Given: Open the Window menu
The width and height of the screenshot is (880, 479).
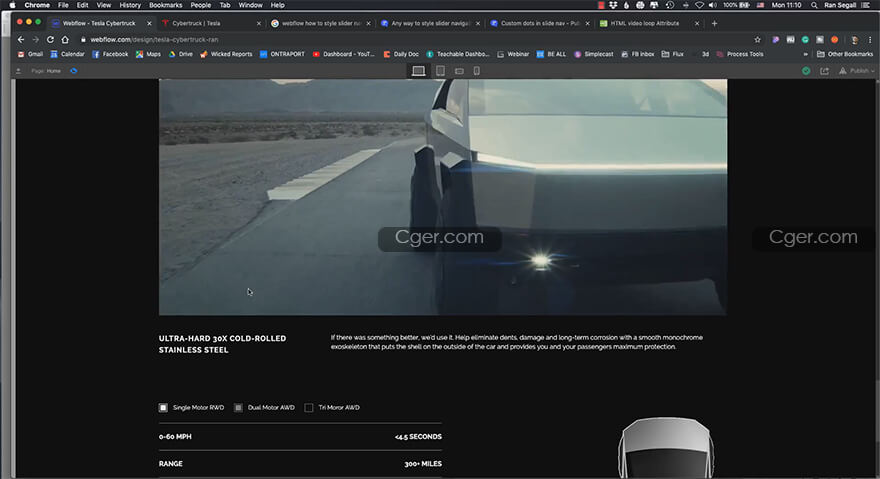Looking at the screenshot, I should coord(250,5).
